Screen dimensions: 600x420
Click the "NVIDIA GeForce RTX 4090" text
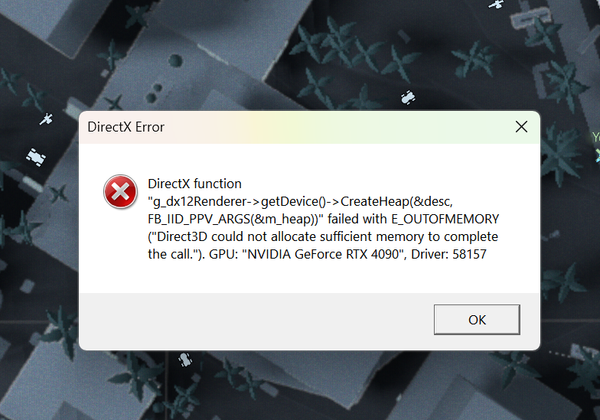(323, 254)
